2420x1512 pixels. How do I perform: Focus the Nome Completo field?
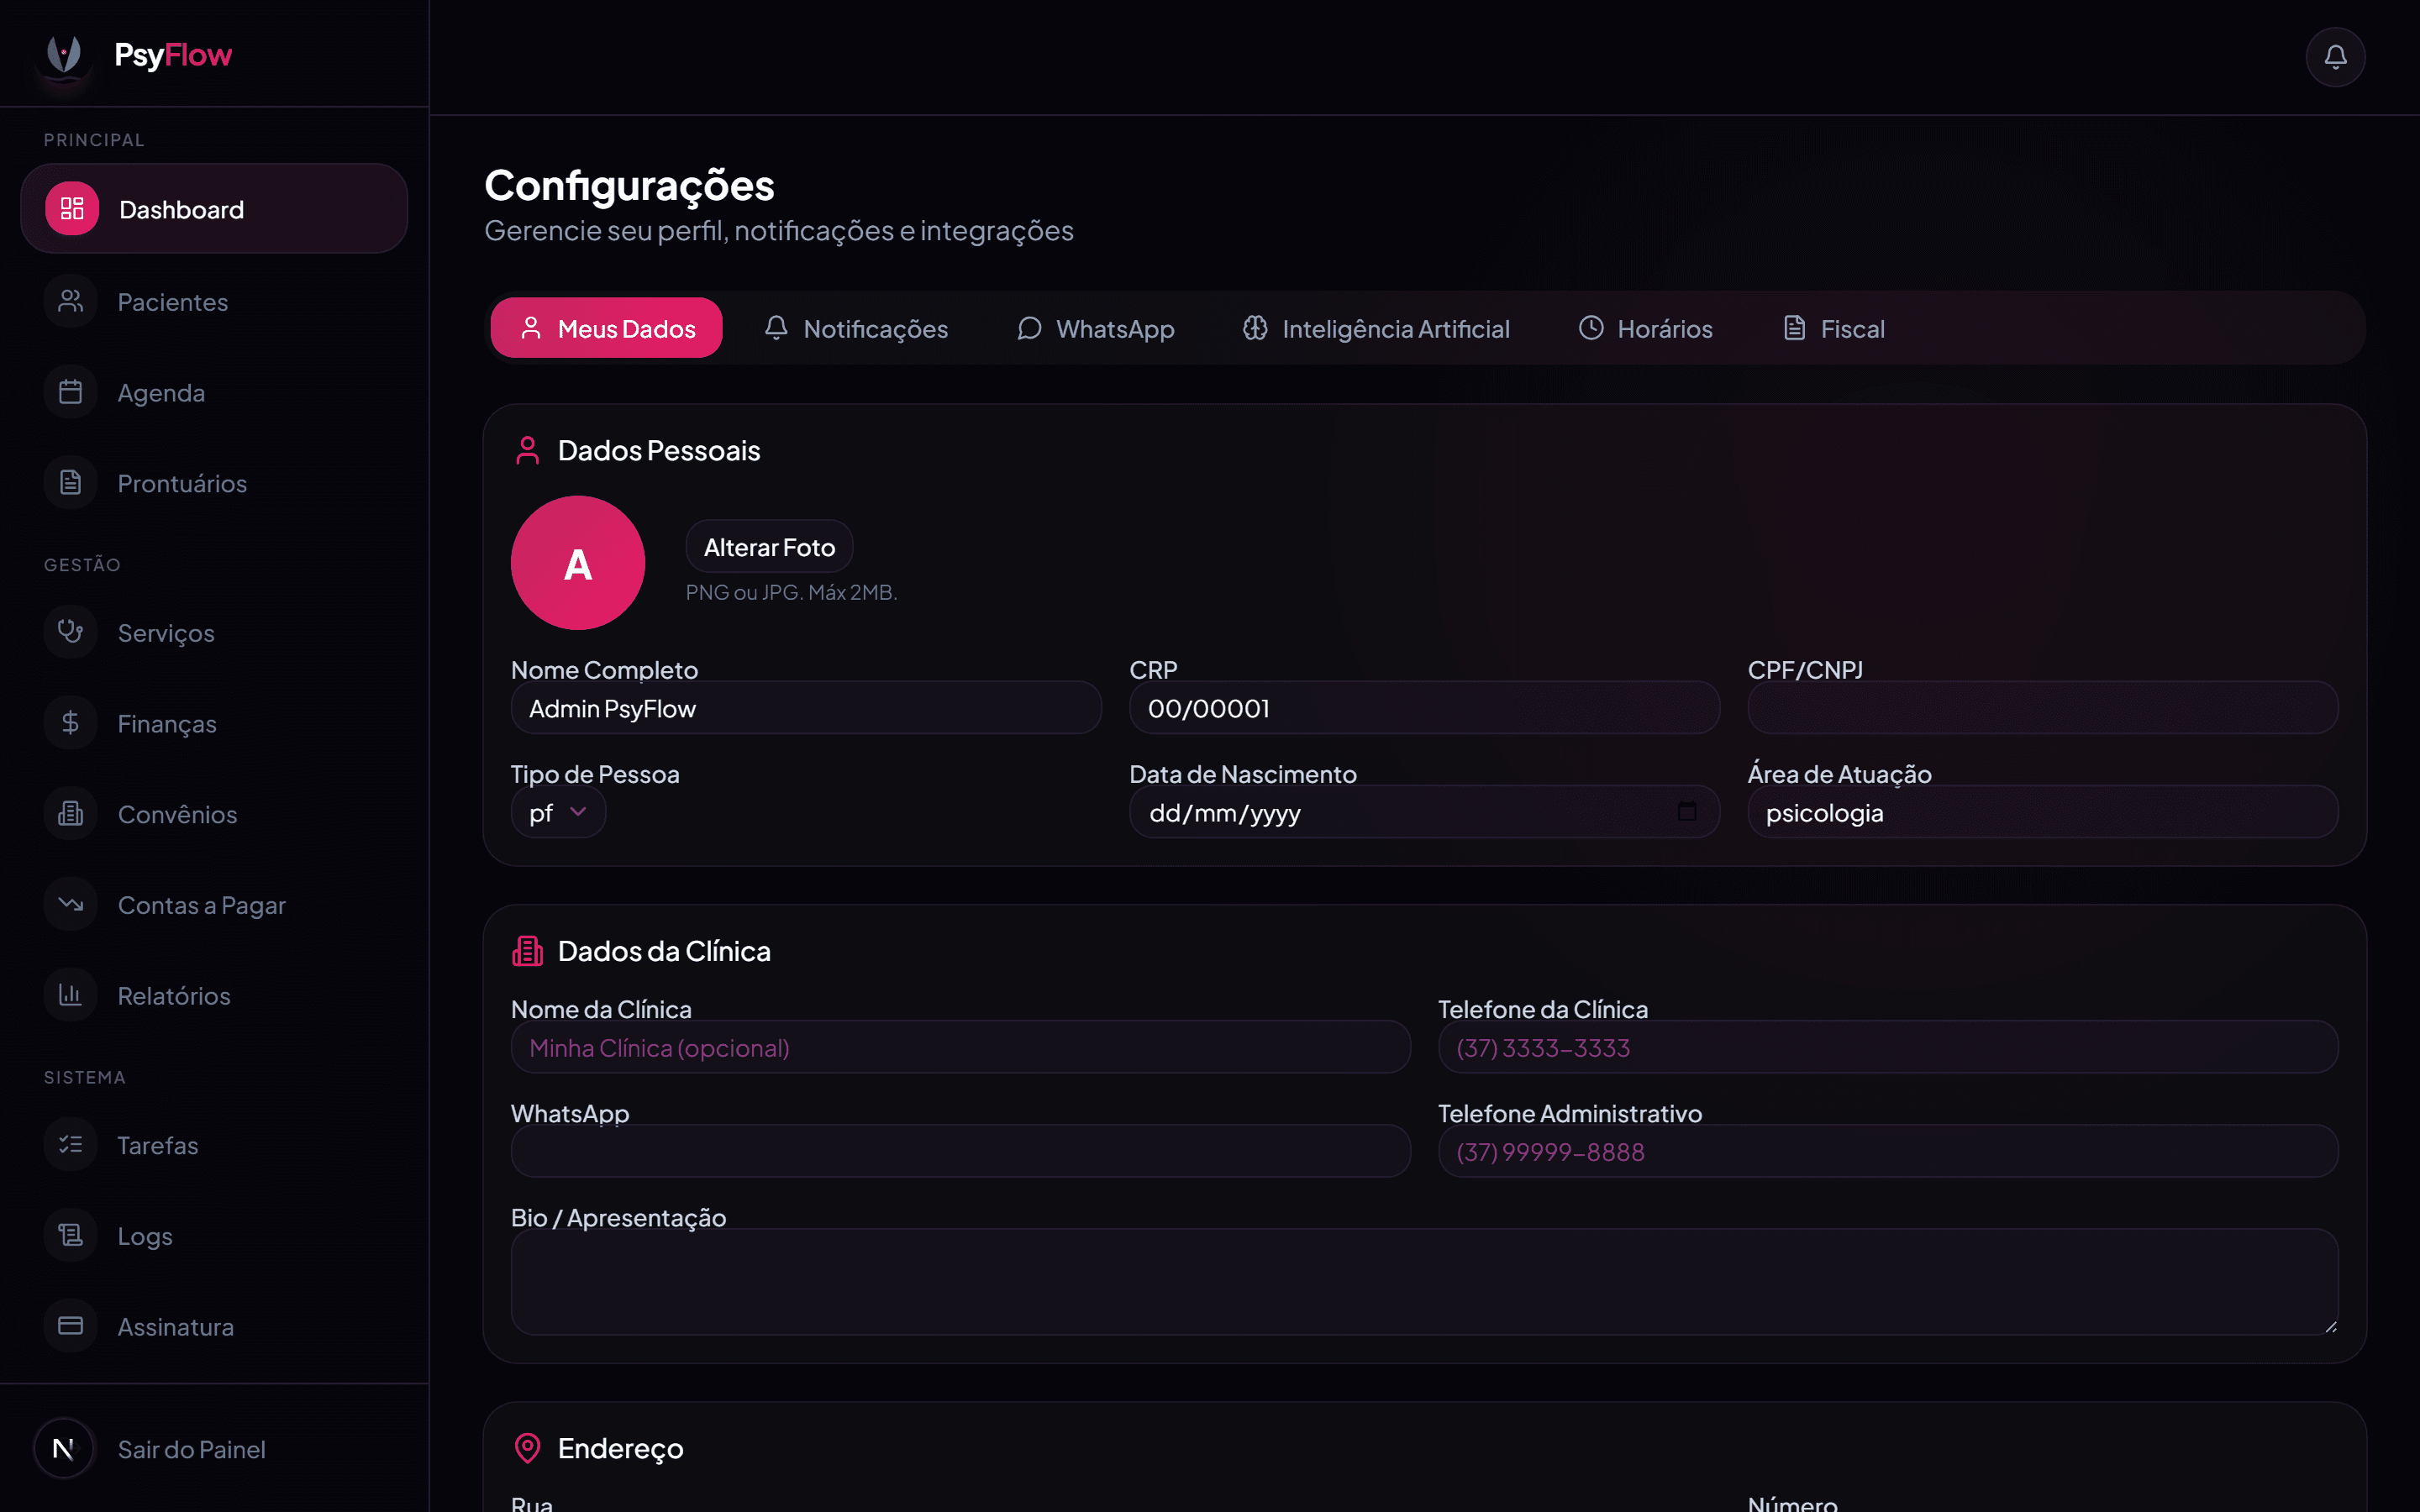coord(806,708)
